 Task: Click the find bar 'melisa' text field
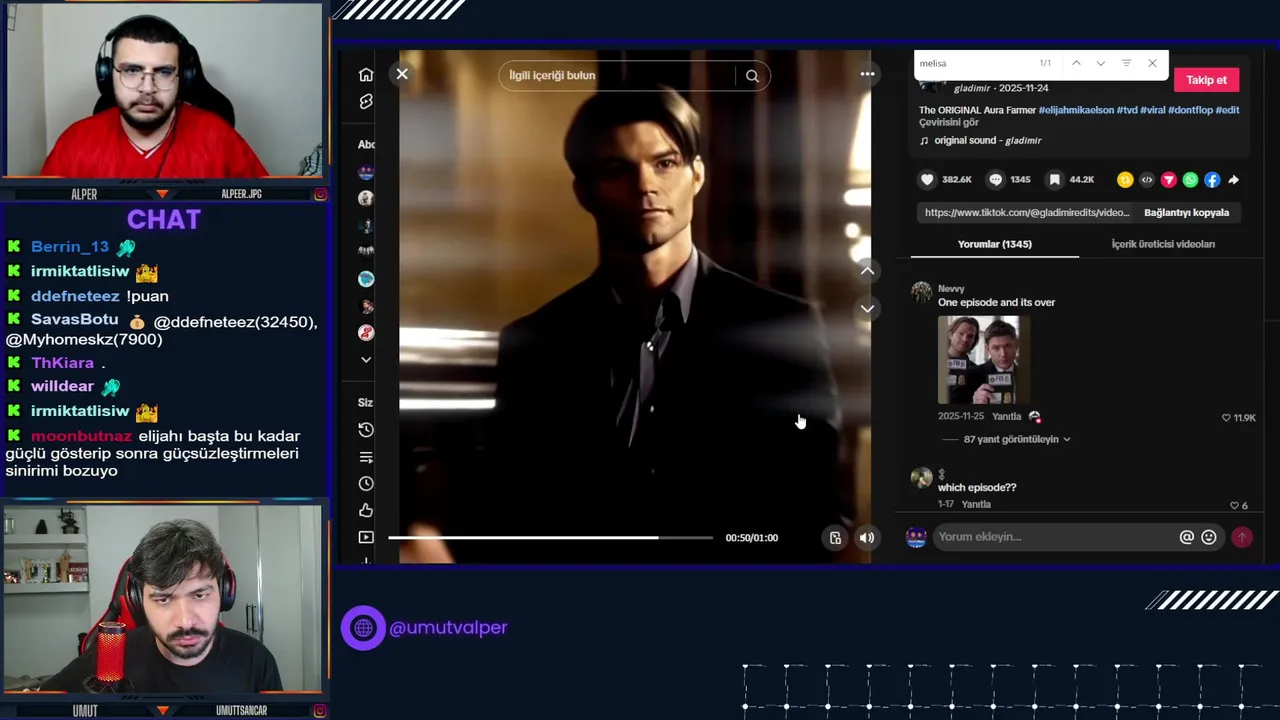[x=975, y=63]
